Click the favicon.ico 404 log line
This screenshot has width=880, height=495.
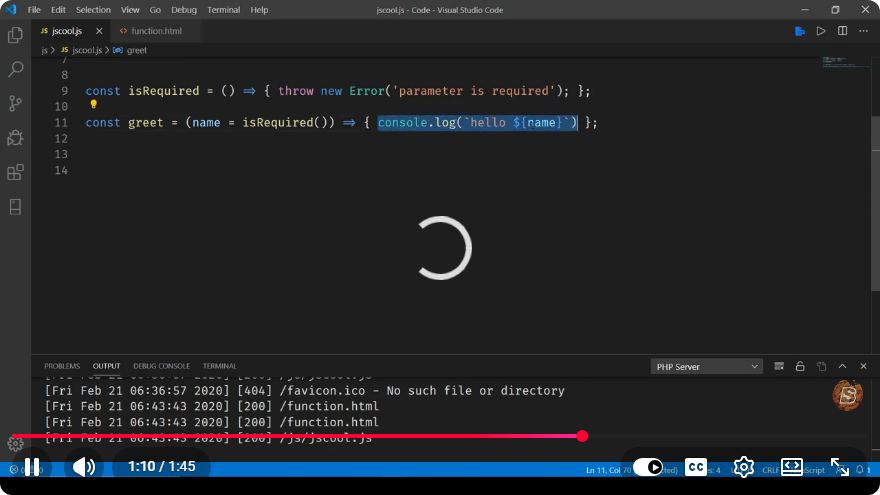point(305,391)
